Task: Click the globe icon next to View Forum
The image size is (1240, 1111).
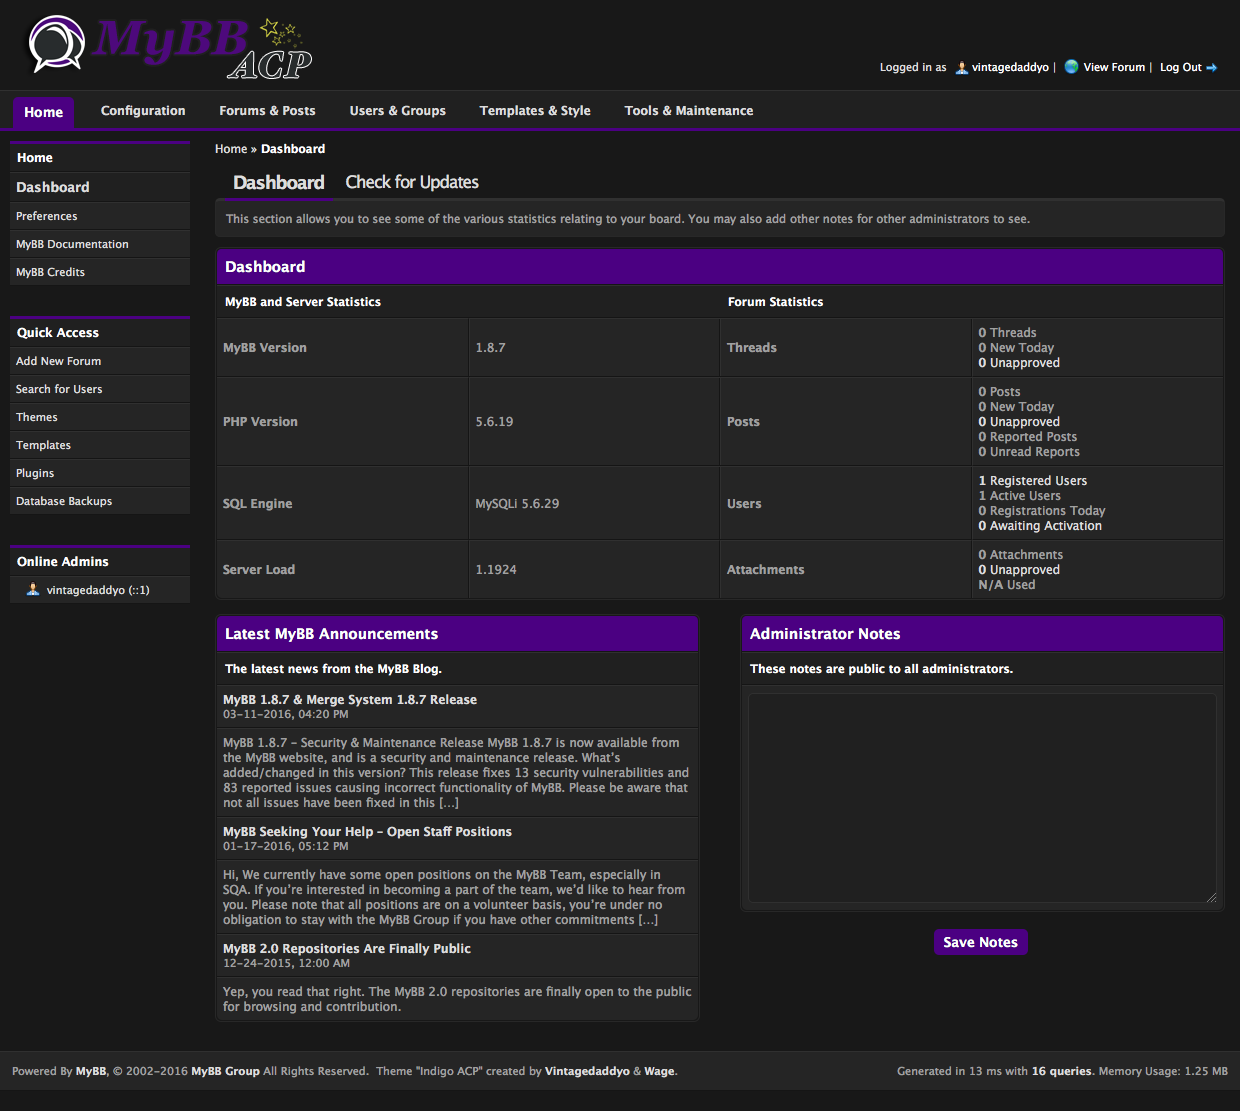Action: (1071, 67)
